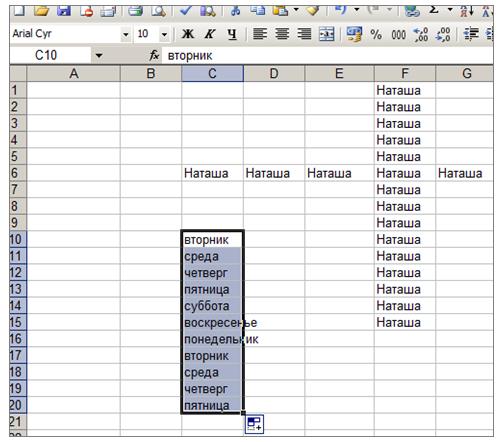Select cell F1 containing Наташа

pyautogui.click(x=405, y=90)
